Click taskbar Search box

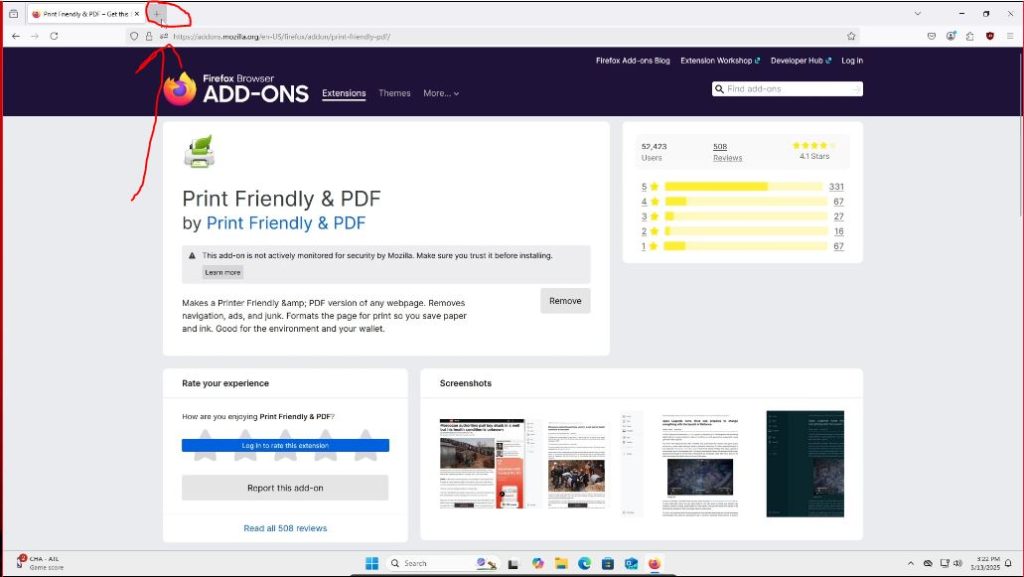click(x=441, y=563)
